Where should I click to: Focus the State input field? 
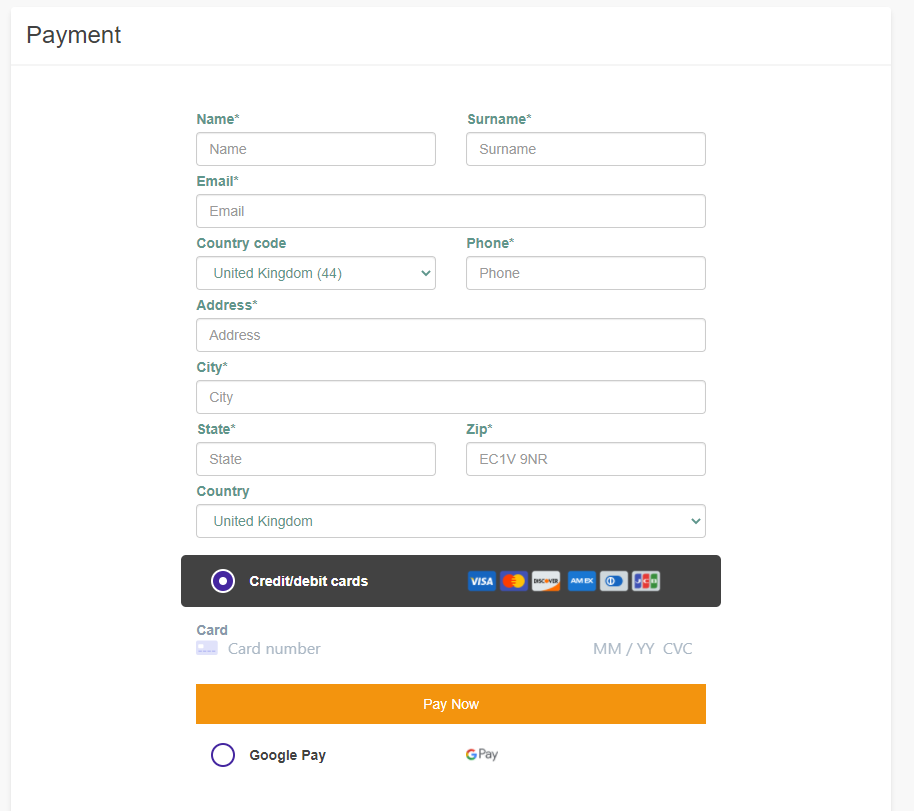click(x=316, y=459)
